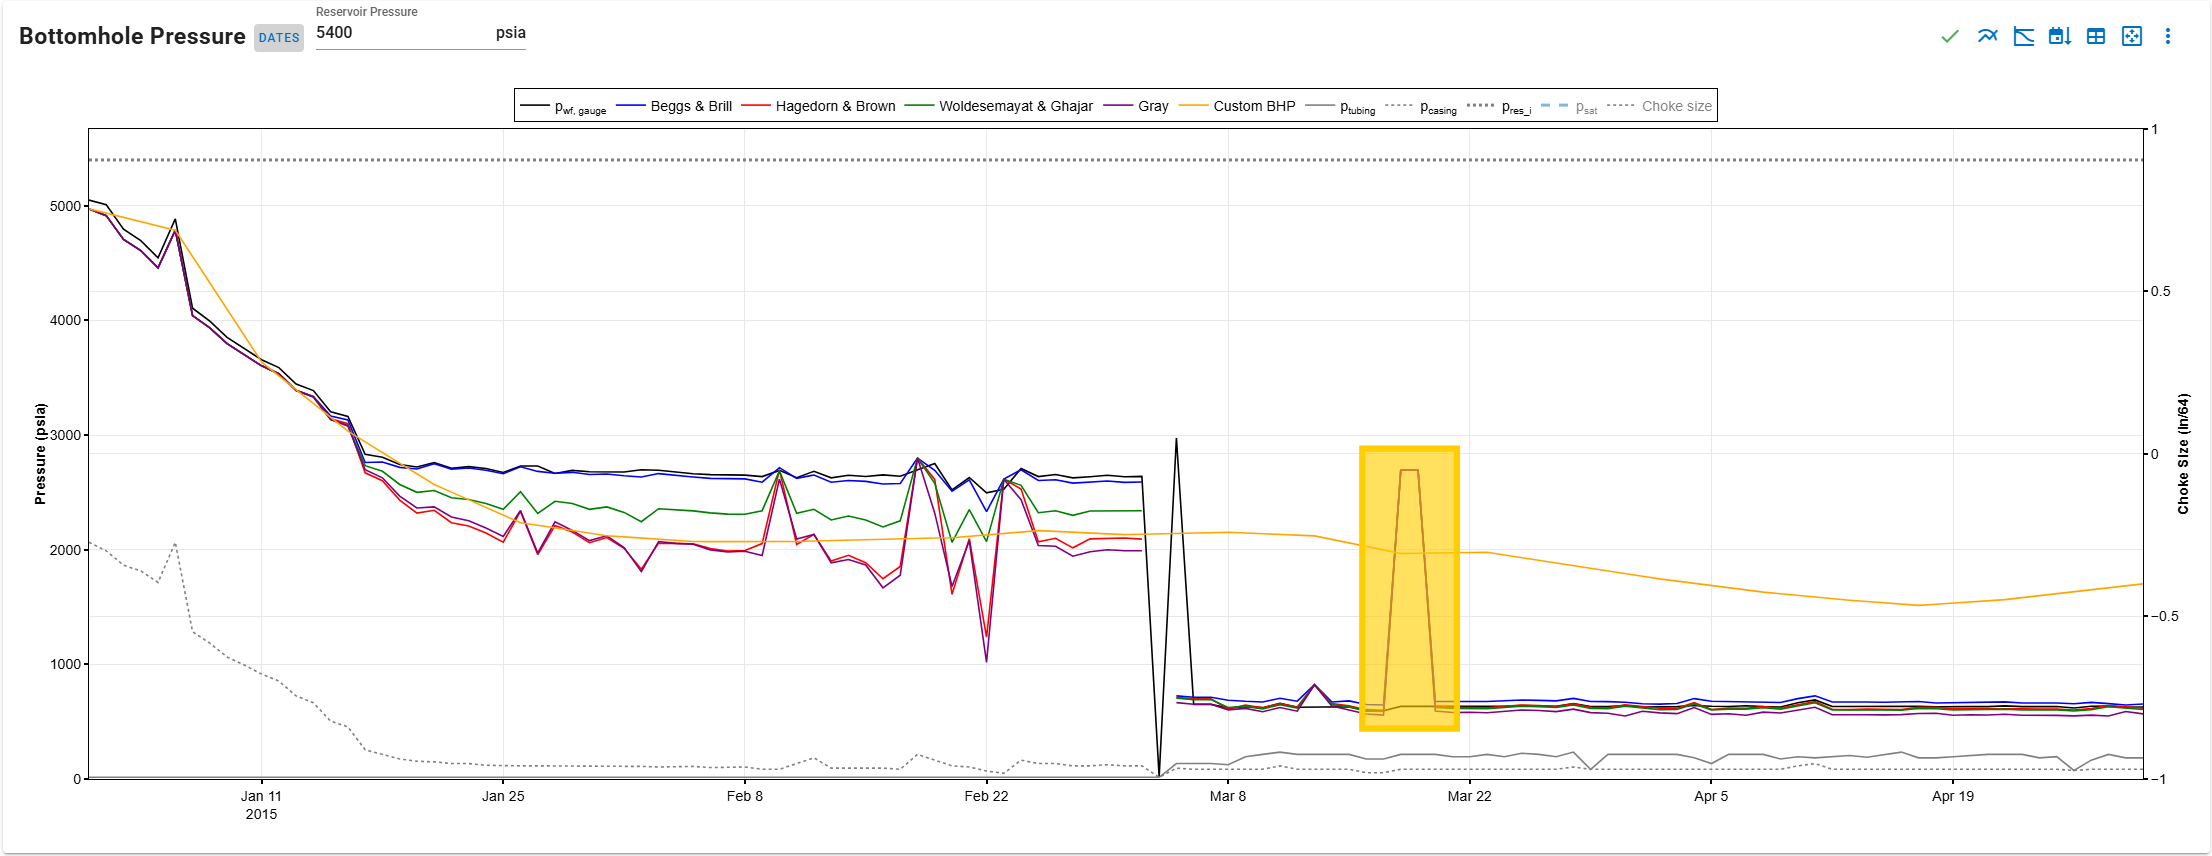This screenshot has width=2212, height=856.
Task: Enable the hidden p sat legend series
Action: click(1569, 106)
